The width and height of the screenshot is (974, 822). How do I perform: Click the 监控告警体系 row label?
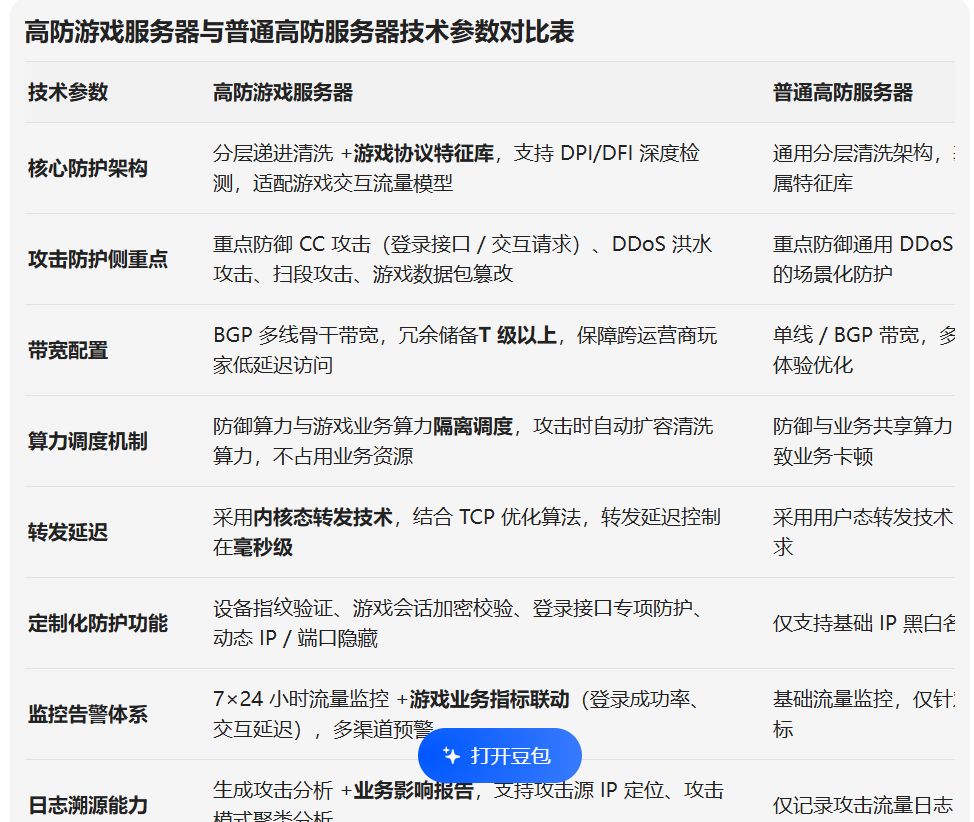tap(88, 714)
